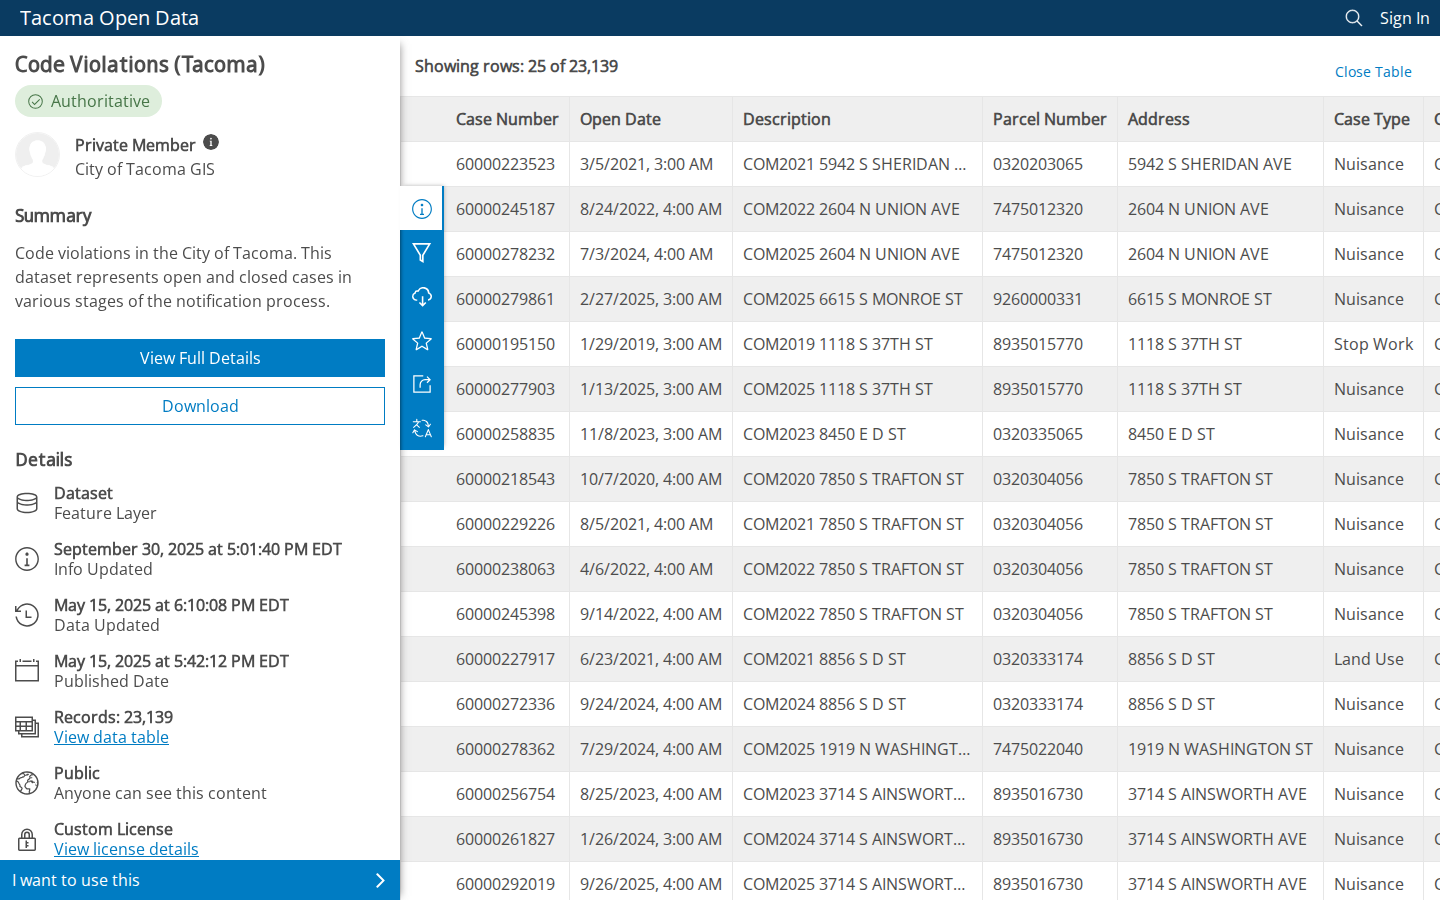
Task: Click open date 1/26/2024, 3:00 AM
Action: point(651,839)
